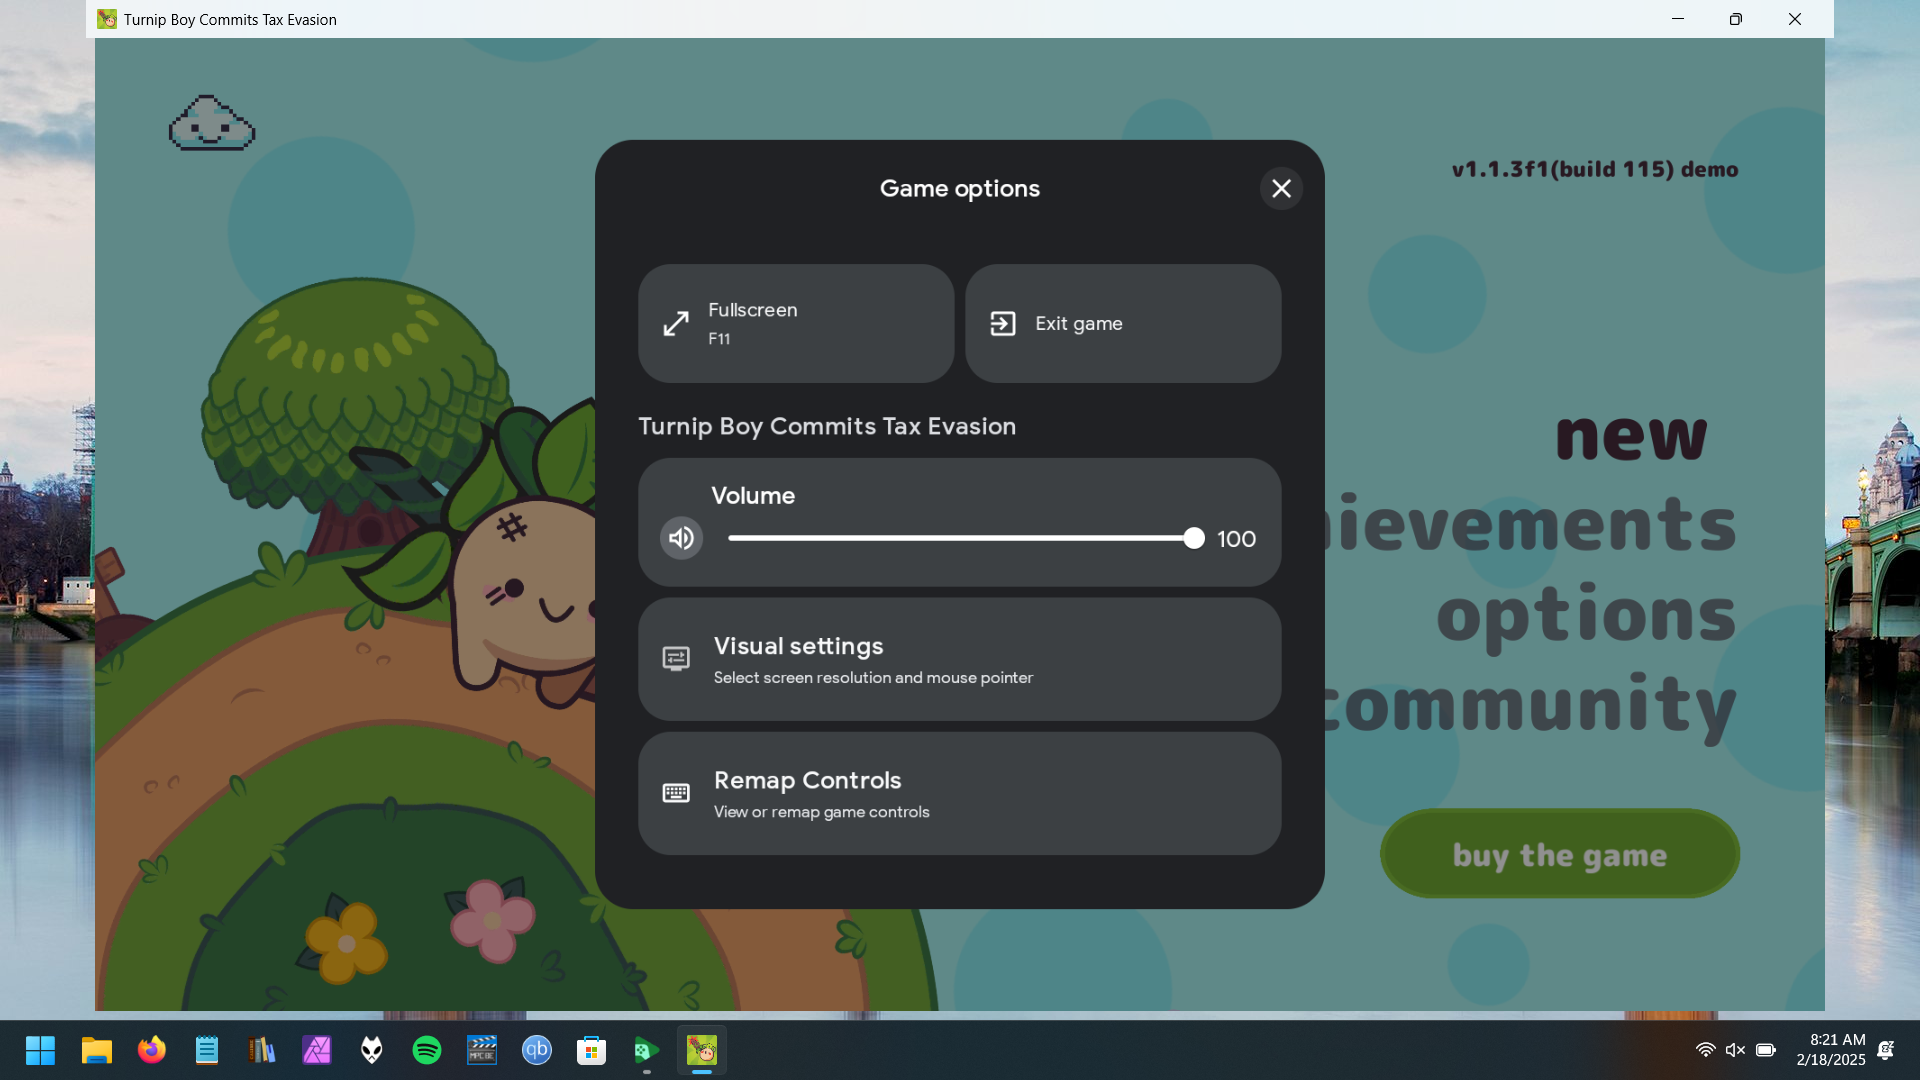Open File Explorer from the taskbar
This screenshot has height=1080, width=1920.
(x=97, y=1050)
